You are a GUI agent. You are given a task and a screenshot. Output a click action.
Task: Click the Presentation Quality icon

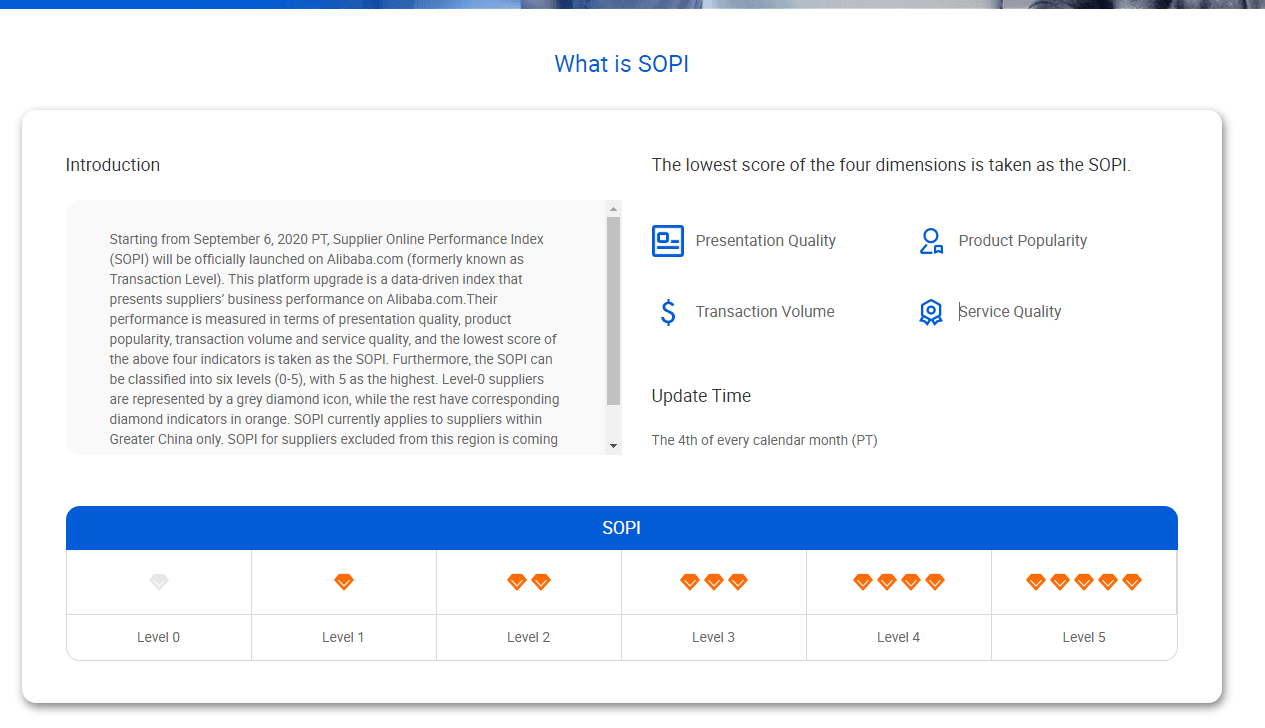(667, 240)
